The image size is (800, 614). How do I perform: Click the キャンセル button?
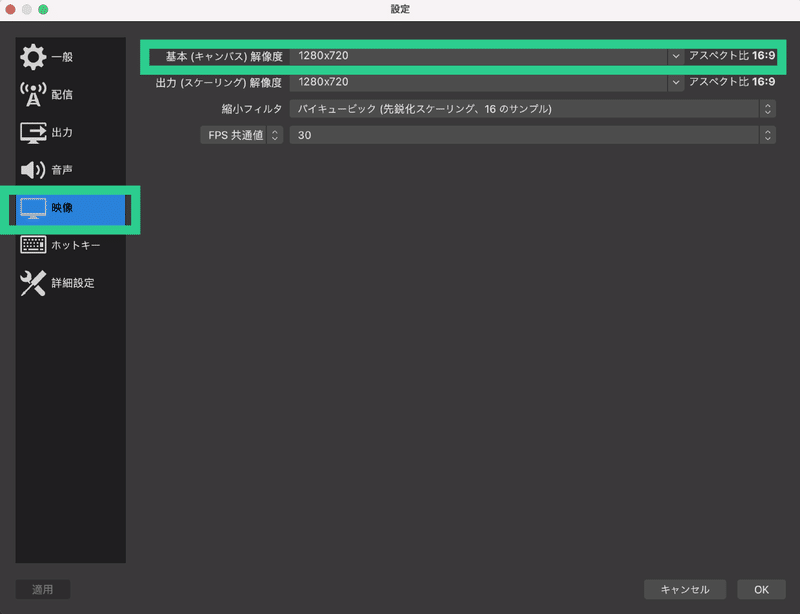pos(685,590)
